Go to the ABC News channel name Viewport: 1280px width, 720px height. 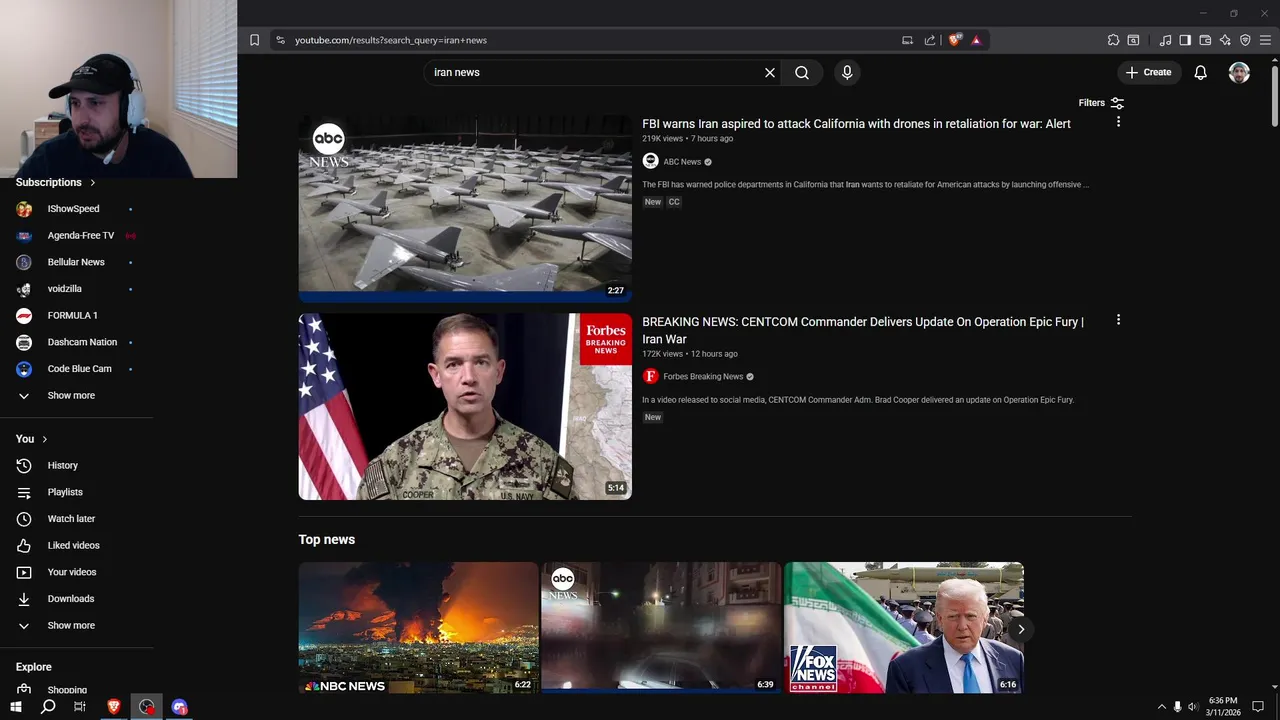tap(682, 162)
